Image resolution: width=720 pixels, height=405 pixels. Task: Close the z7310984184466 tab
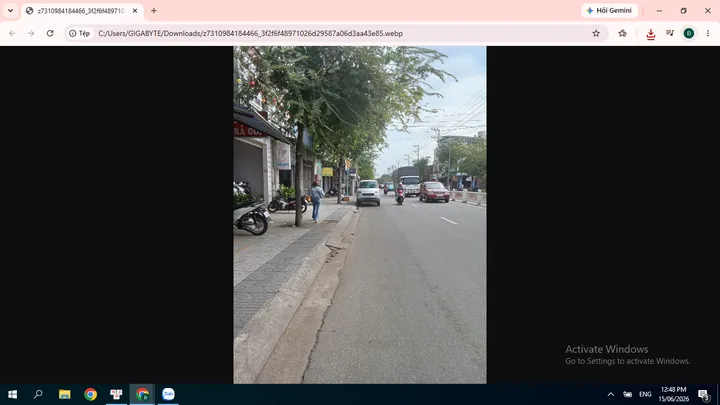coord(135,11)
